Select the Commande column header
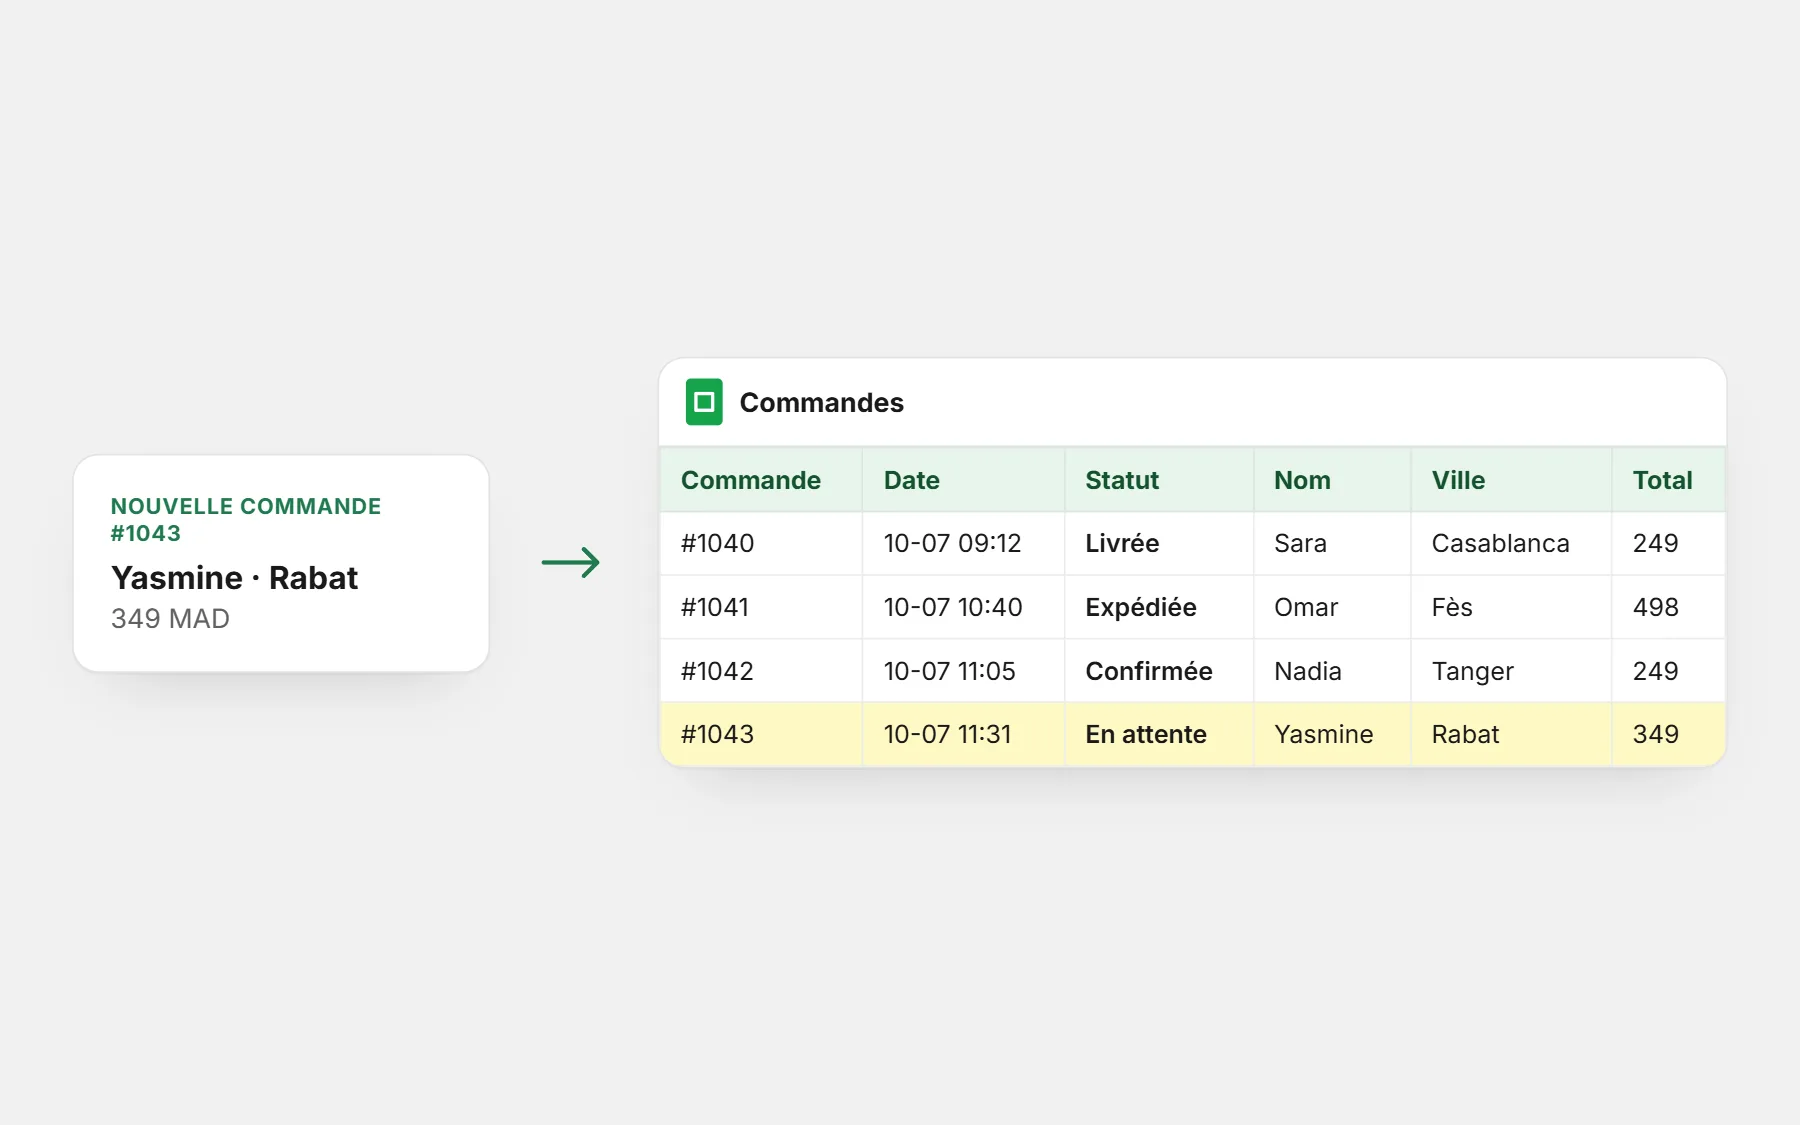 761,480
